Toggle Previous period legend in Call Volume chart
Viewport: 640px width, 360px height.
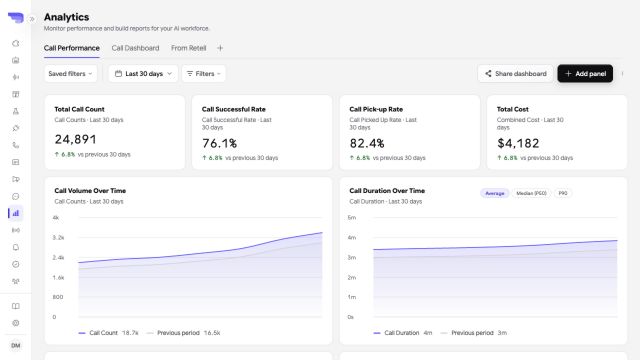coord(183,333)
